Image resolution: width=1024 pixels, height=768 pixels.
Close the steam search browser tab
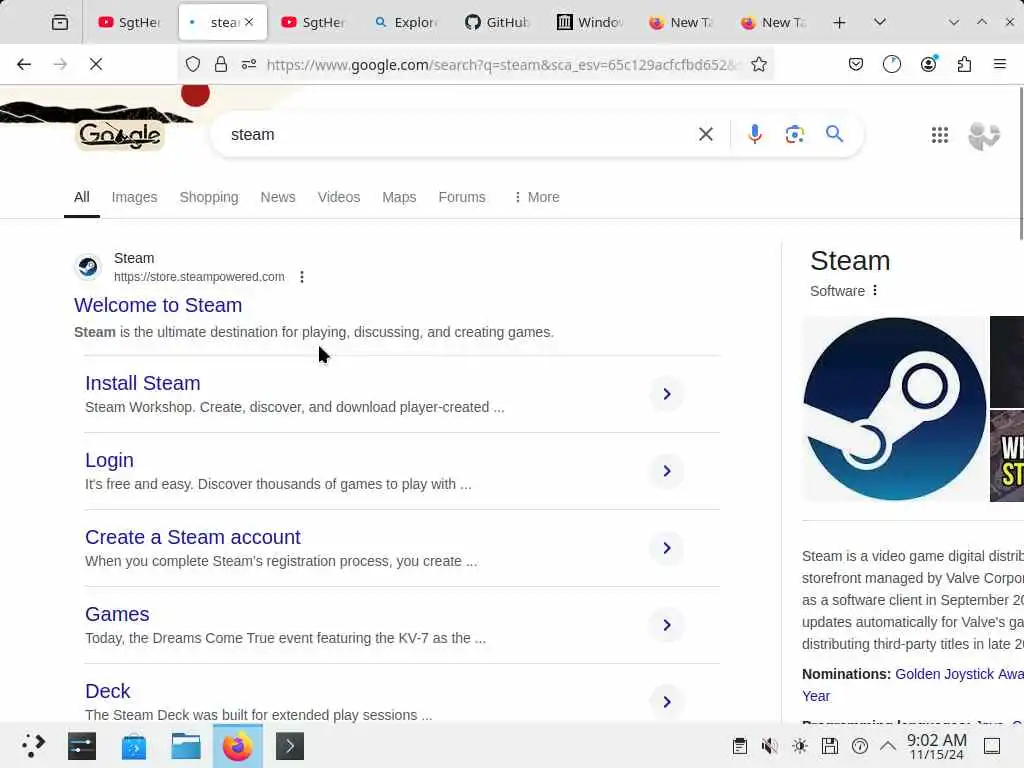click(x=249, y=22)
